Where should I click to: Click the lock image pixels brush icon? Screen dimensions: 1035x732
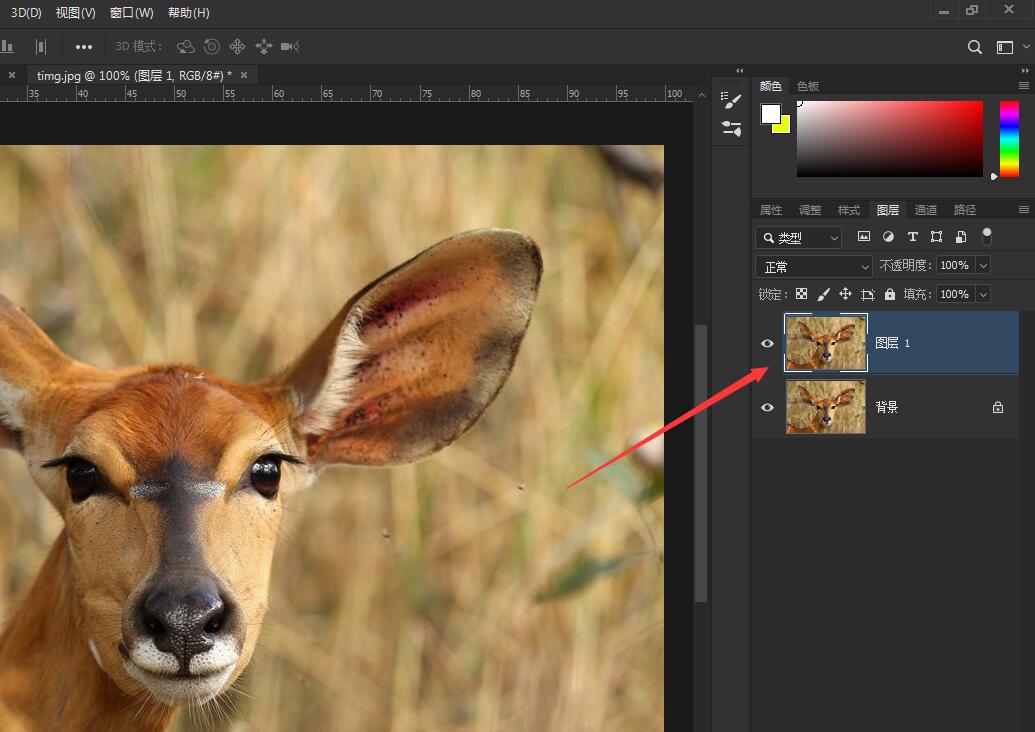coord(823,294)
